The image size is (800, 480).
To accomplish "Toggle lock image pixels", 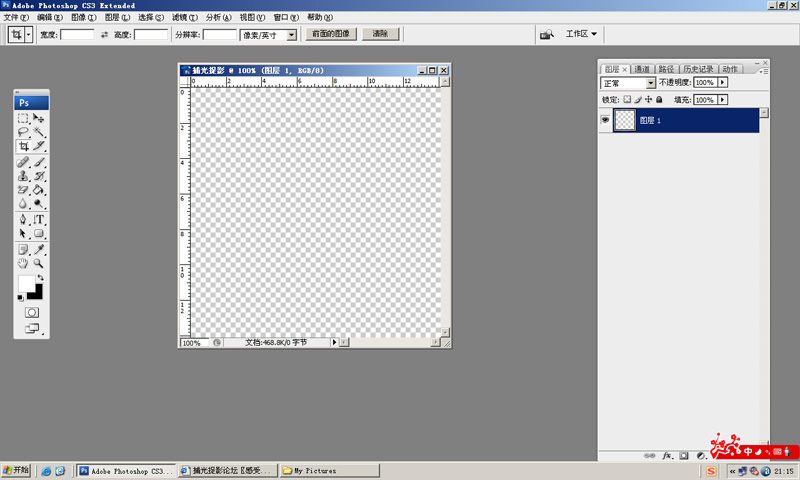I will tap(638, 99).
